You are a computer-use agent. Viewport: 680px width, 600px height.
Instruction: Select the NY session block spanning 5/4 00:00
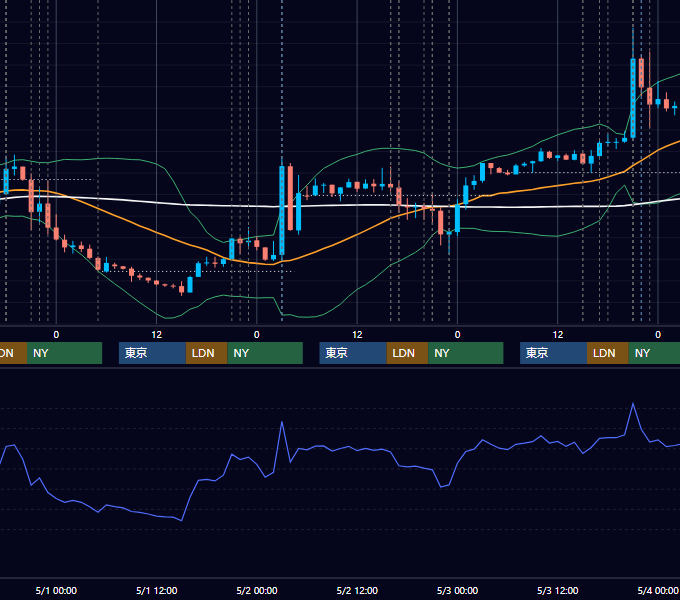coord(654,353)
